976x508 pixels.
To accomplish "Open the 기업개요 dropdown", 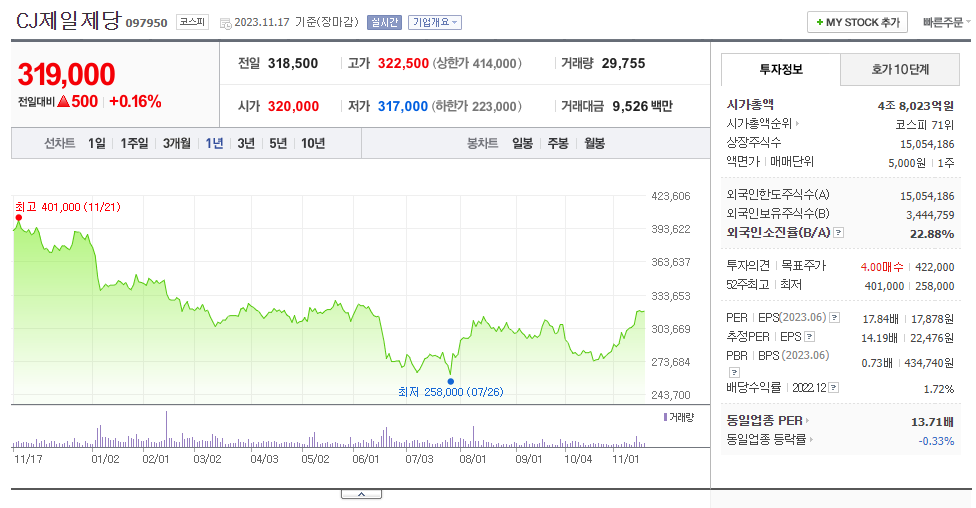I will click(434, 22).
